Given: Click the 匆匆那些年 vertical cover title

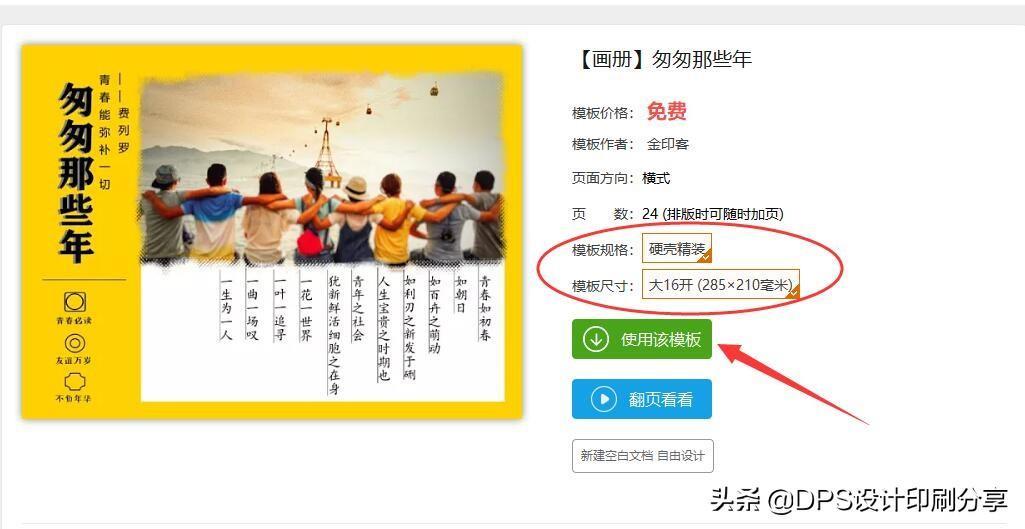Looking at the screenshot, I should click(x=76, y=173).
